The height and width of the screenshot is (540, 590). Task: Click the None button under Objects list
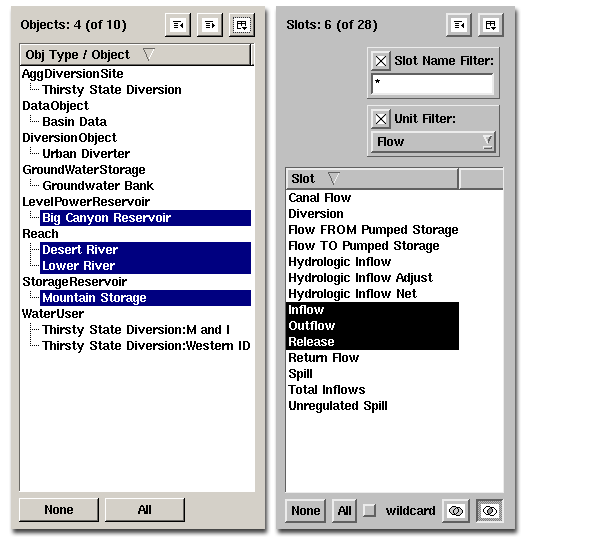(x=59, y=510)
